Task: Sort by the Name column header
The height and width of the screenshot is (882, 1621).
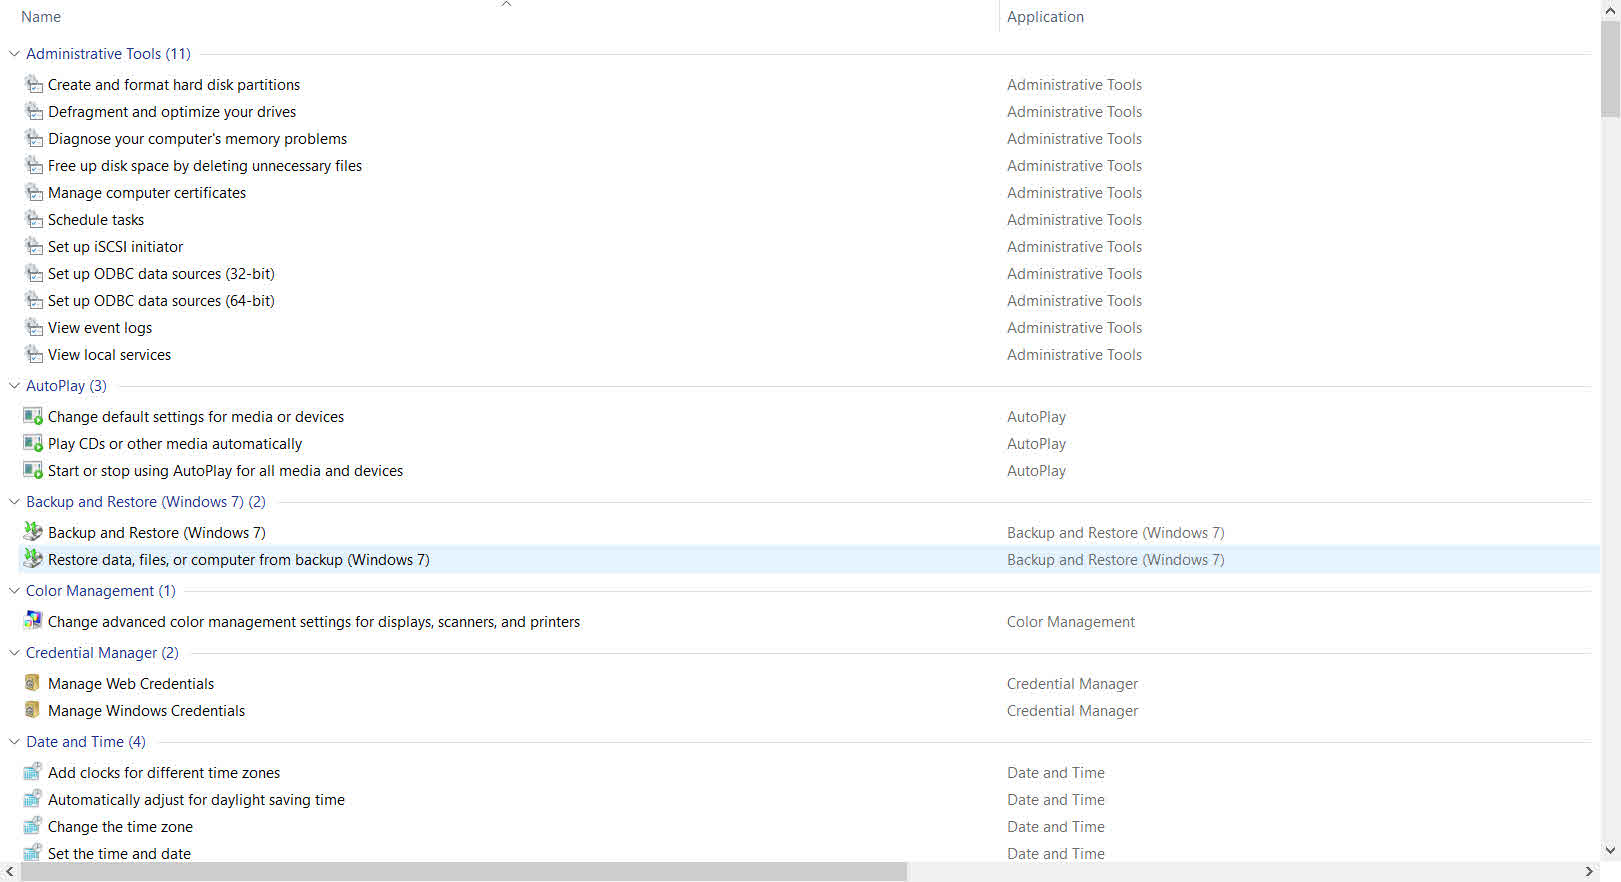Action: (41, 17)
